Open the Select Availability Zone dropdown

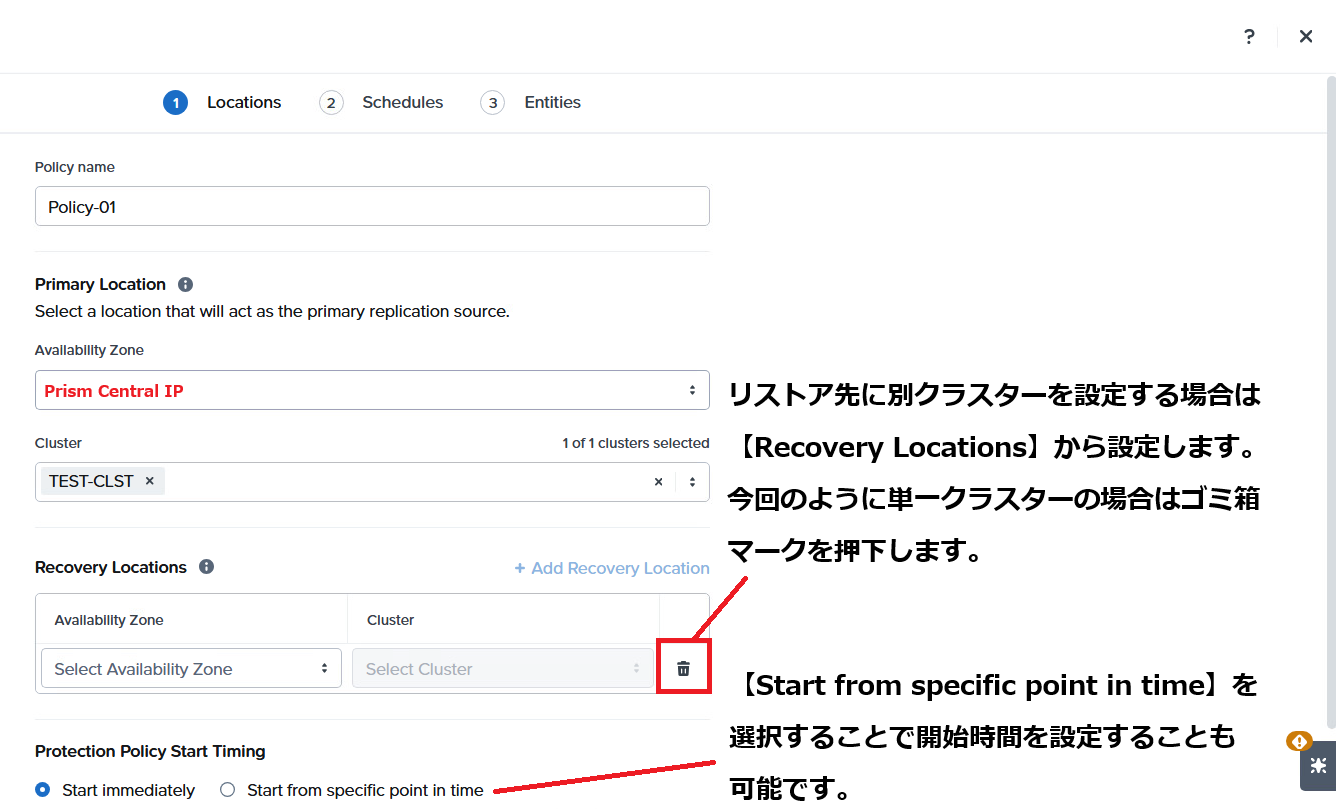pyautogui.click(x=191, y=668)
